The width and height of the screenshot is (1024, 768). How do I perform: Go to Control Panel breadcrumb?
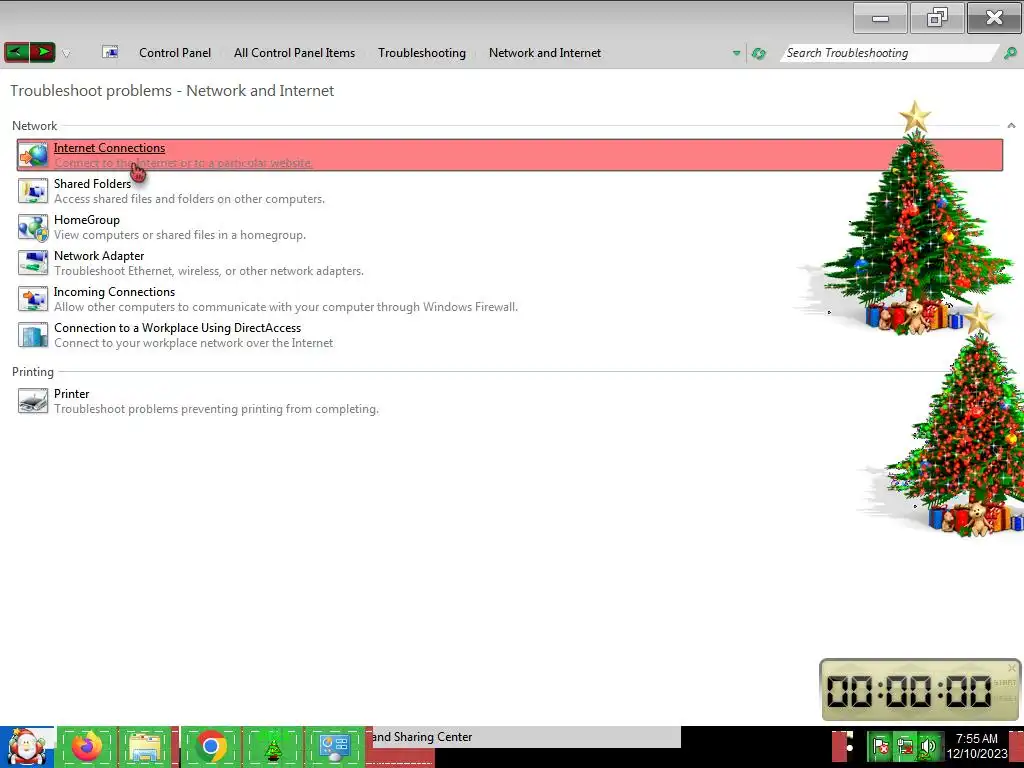point(175,53)
